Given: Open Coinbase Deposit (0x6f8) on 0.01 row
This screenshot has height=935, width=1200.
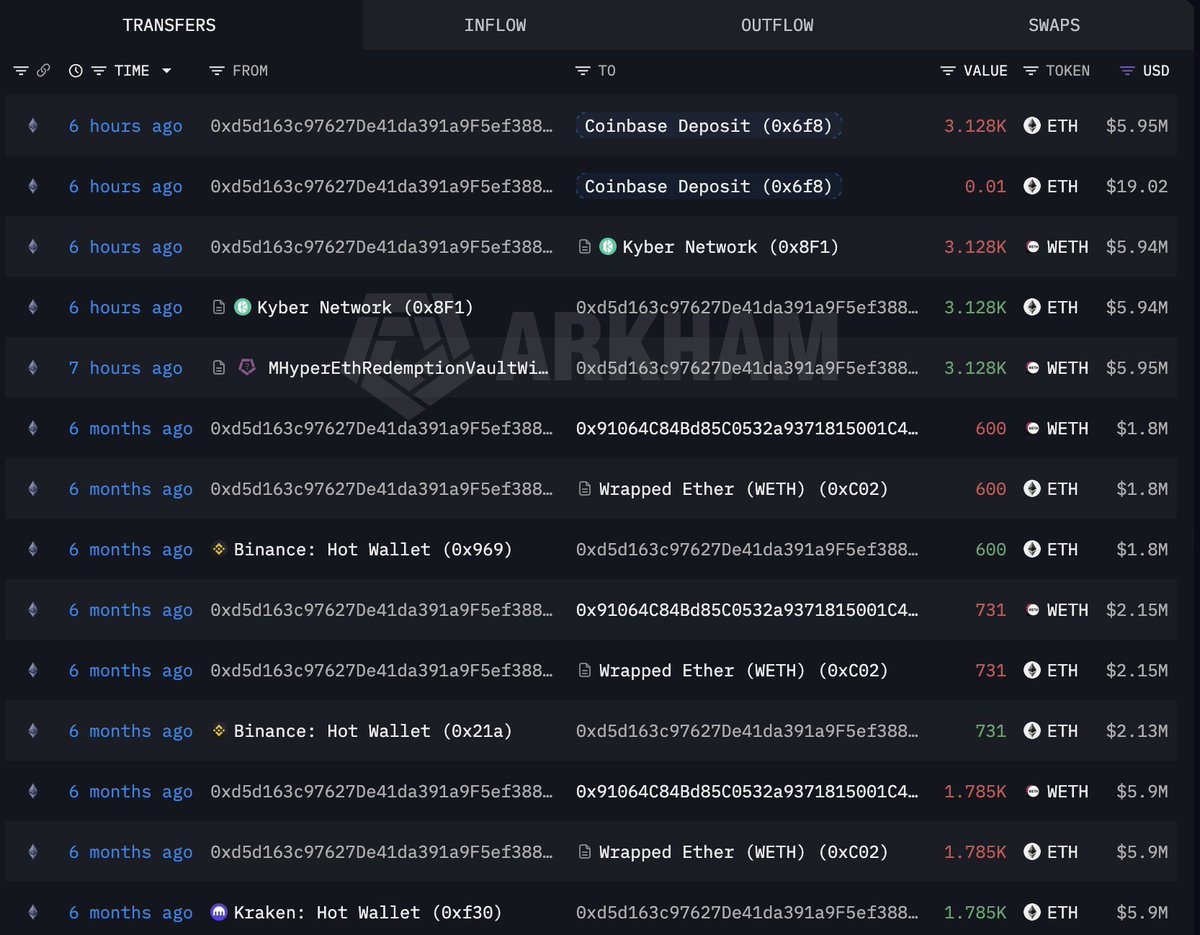Looking at the screenshot, I should (x=709, y=186).
